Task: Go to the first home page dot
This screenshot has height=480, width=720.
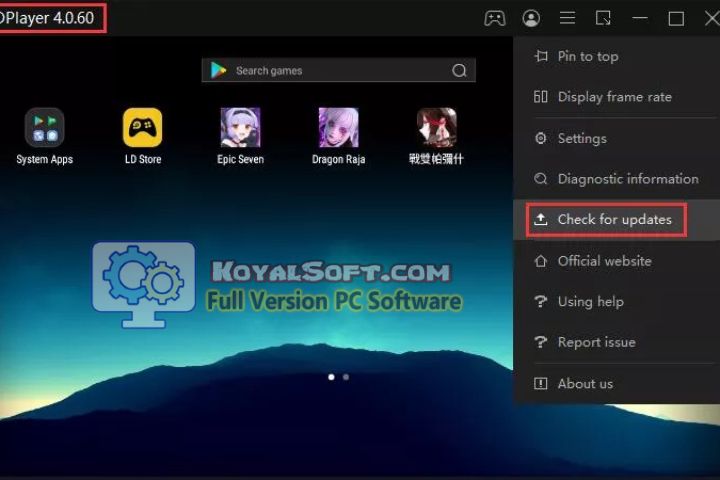Action: (x=331, y=377)
